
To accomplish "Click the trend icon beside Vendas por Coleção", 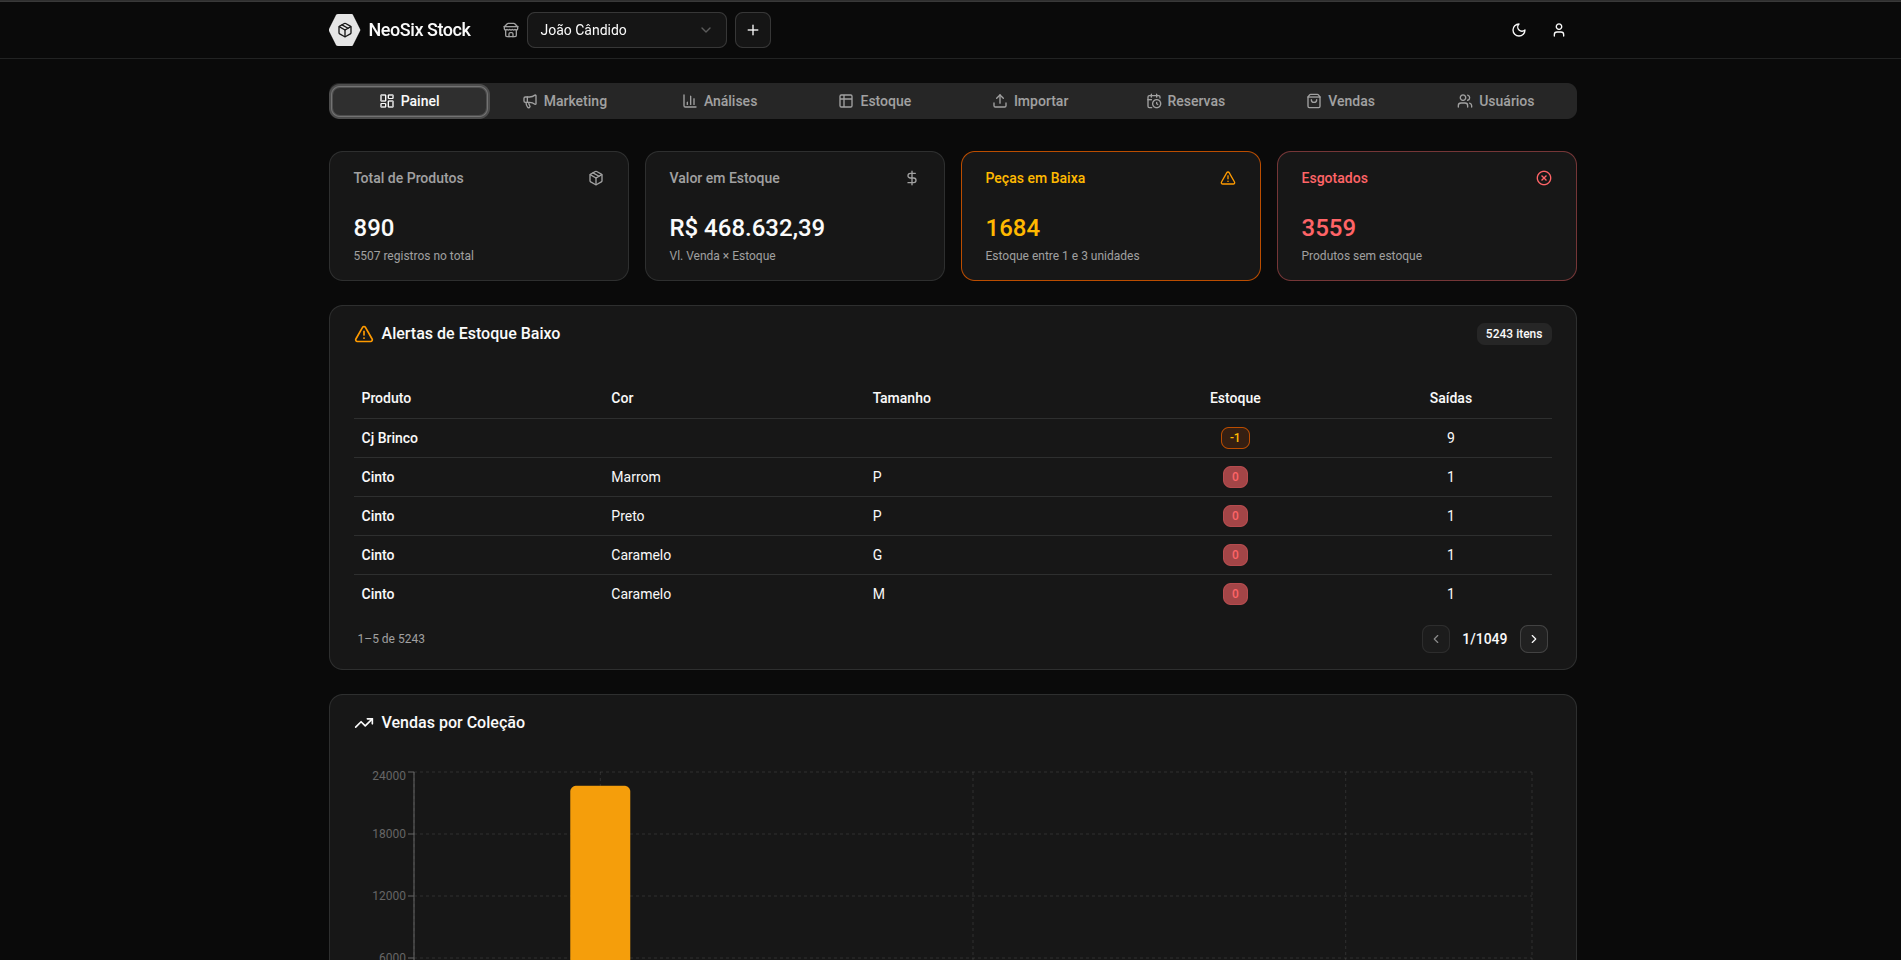I will coord(364,723).
